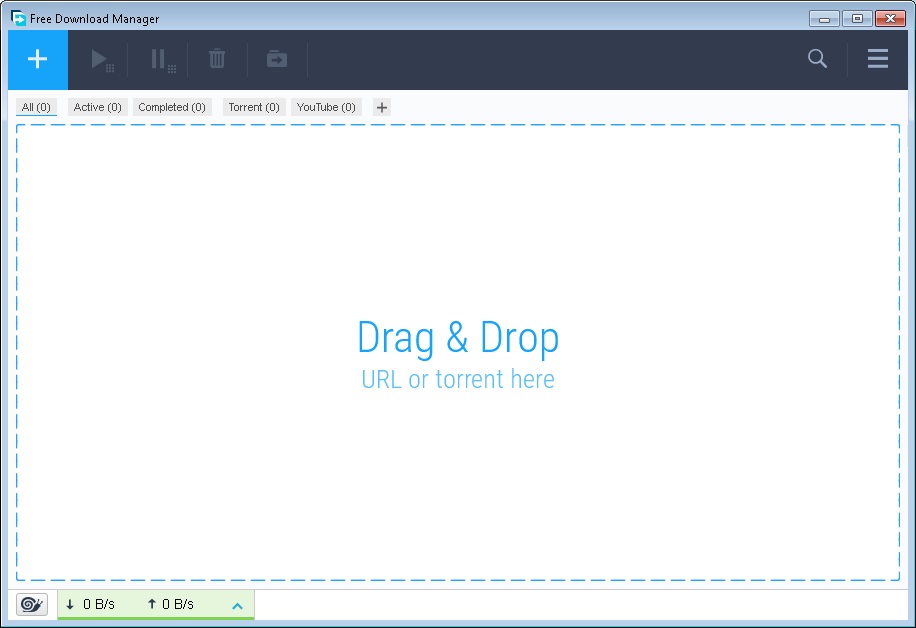Toggle snail mode speed limiting
Screen dimensions: 916x628
coord(30,604)
